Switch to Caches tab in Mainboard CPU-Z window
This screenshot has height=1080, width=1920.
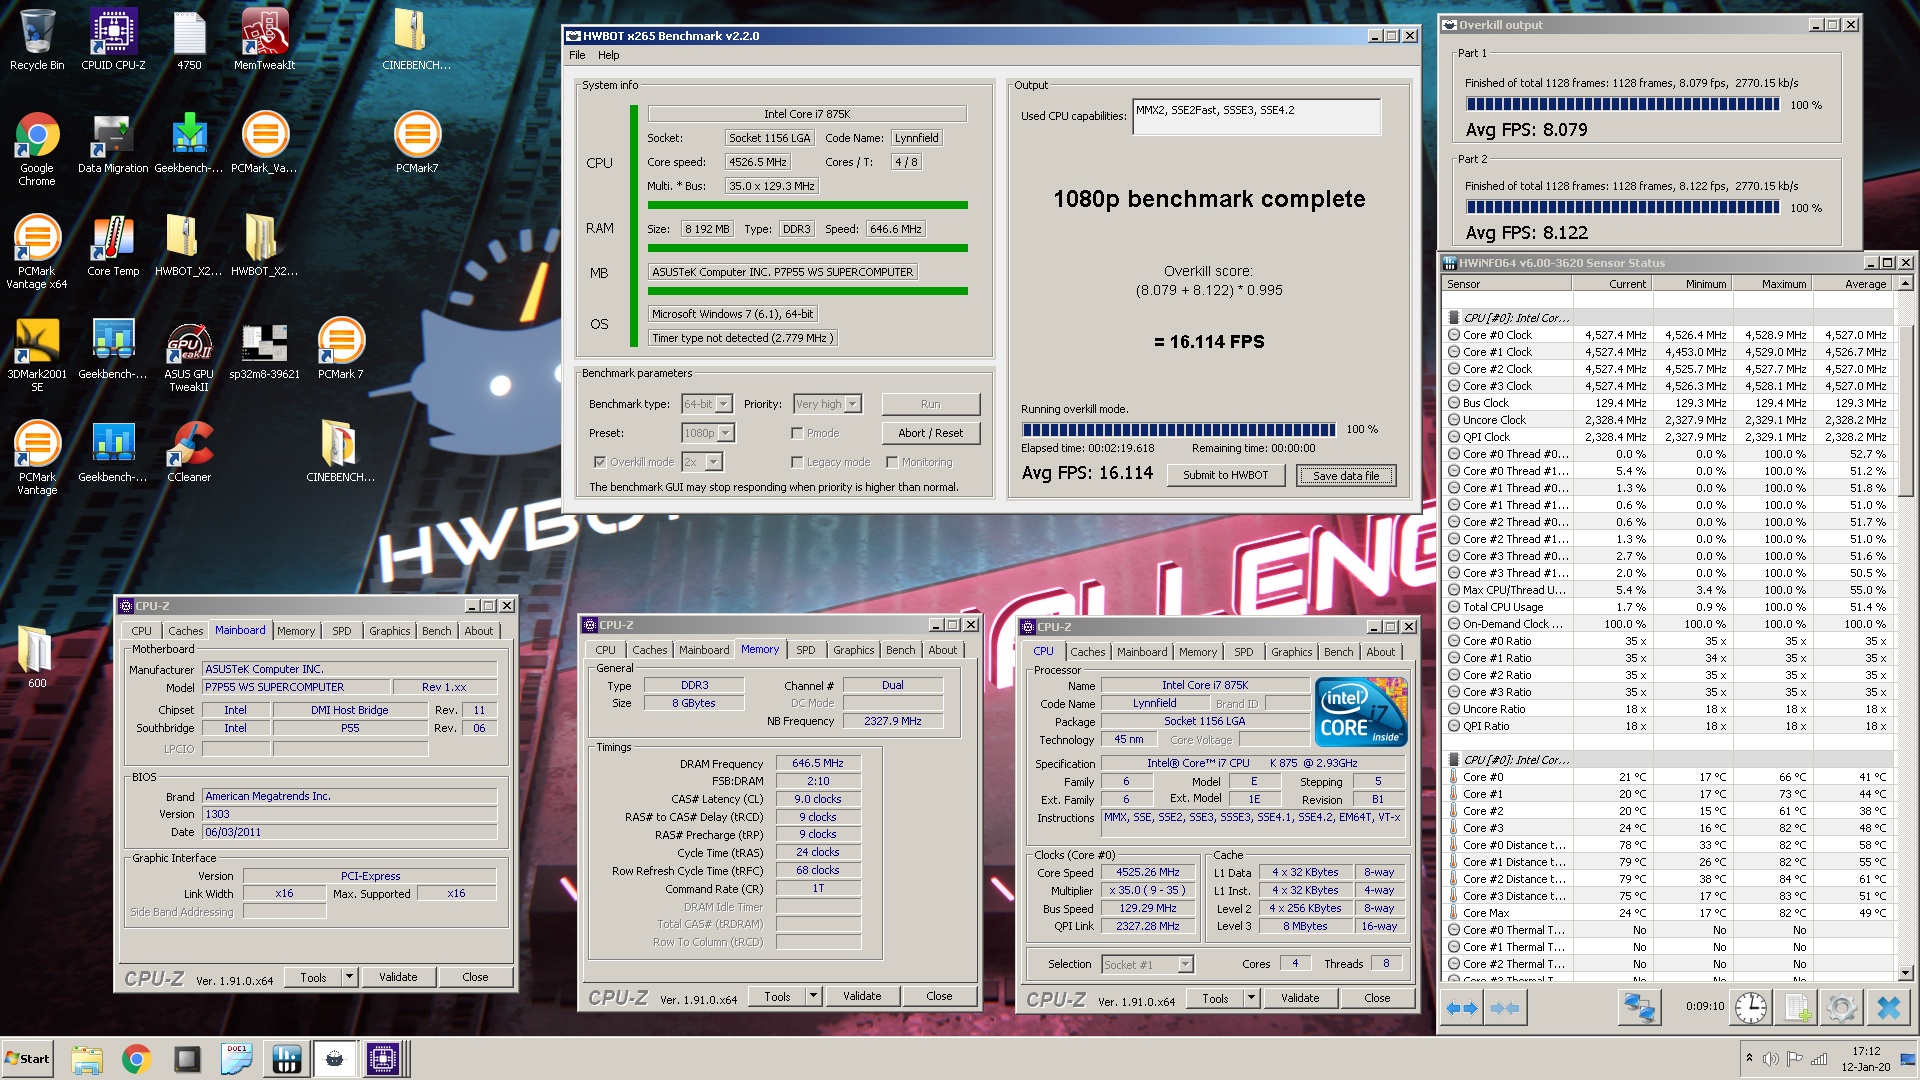185,631
